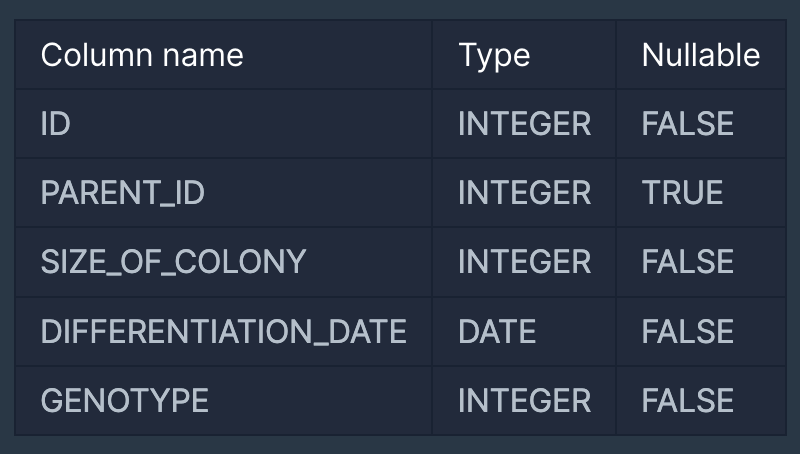Select the ID column name cell
This screenshot has height=454, width=800.
tap(56, 123)
